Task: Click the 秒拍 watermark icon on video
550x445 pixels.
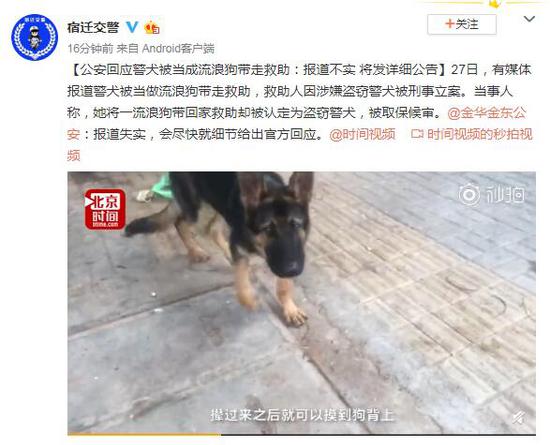Action: tap(491, 195)
